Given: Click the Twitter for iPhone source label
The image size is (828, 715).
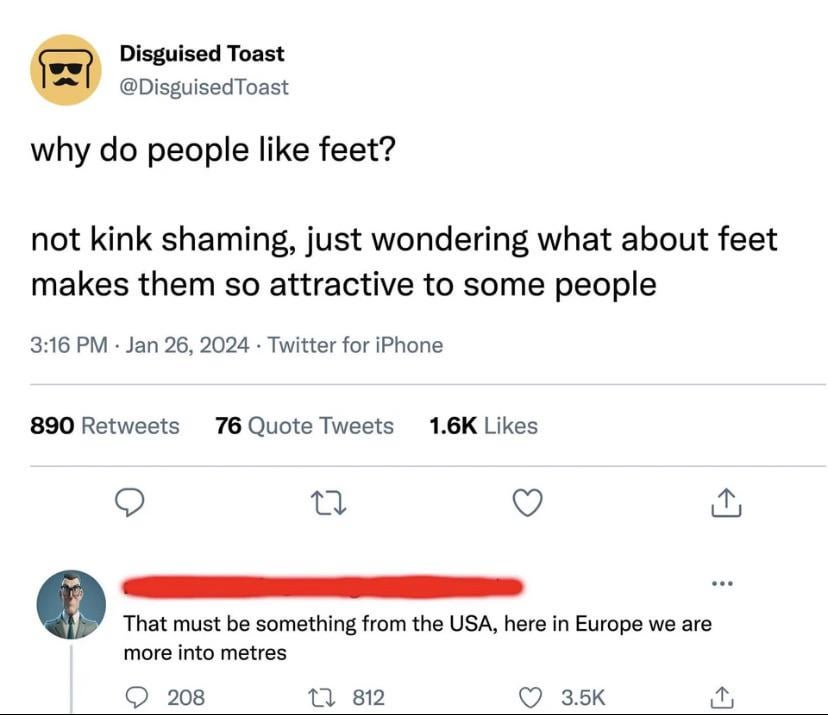Looking at the screenshot, I should (x=356, y=345).
